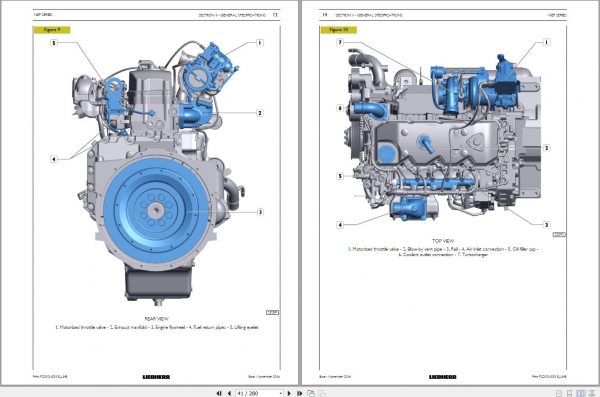Switch to single page layout
The height and width of the screenshot is (397, 600).
[x=559, y=393]
